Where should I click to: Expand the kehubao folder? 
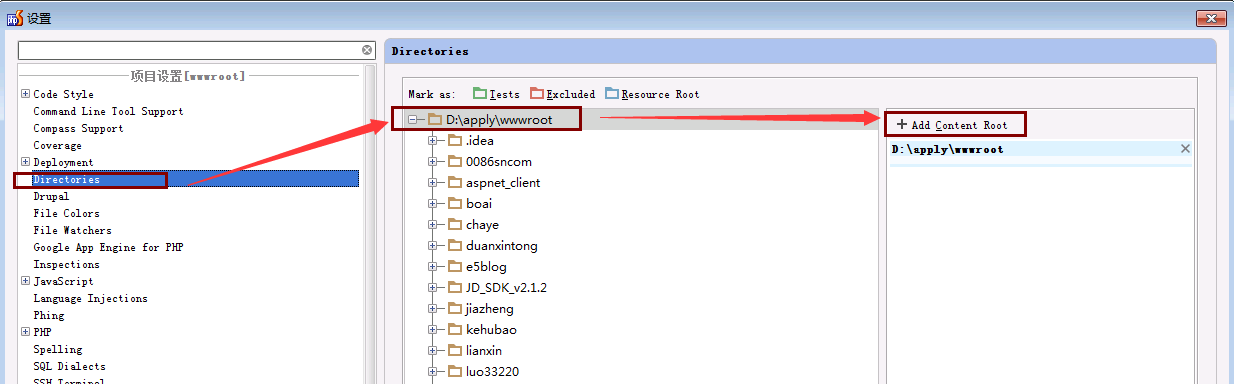click(433, 330)
